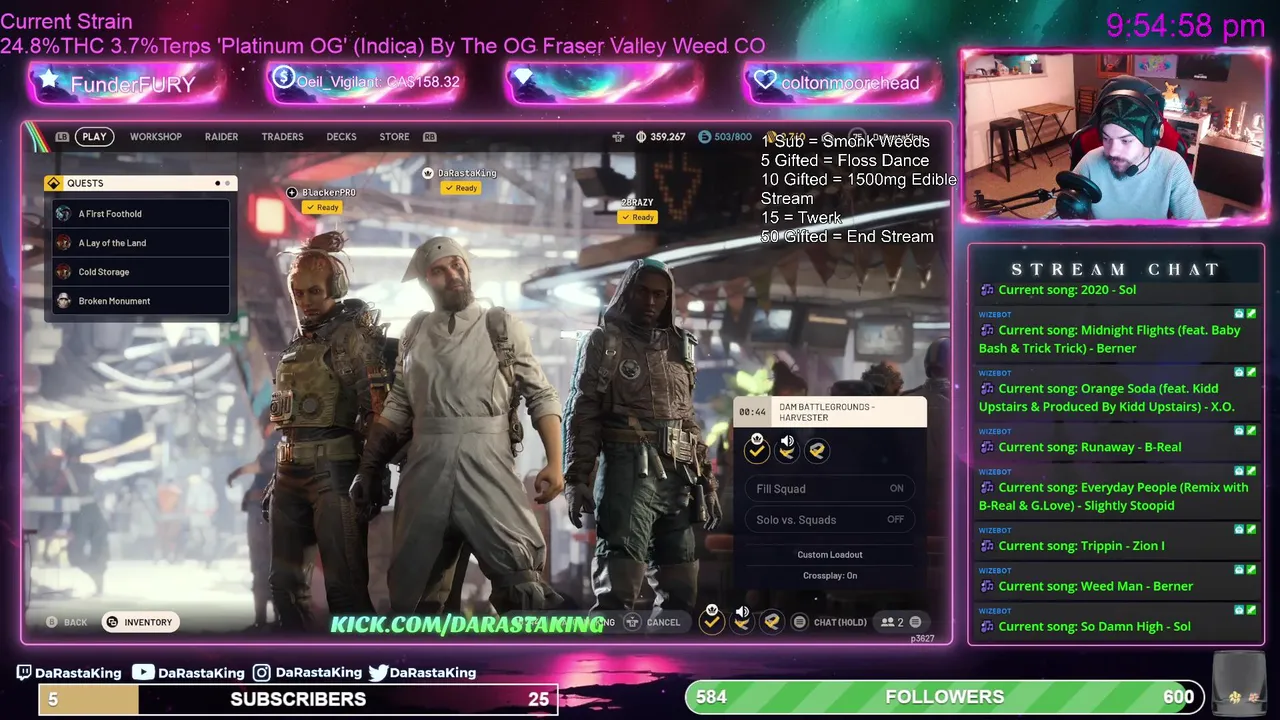The image size is (1280, 720).
Task: Click the SUBSCRIBERS goal progress bar
Action: [x=298, y=699]
